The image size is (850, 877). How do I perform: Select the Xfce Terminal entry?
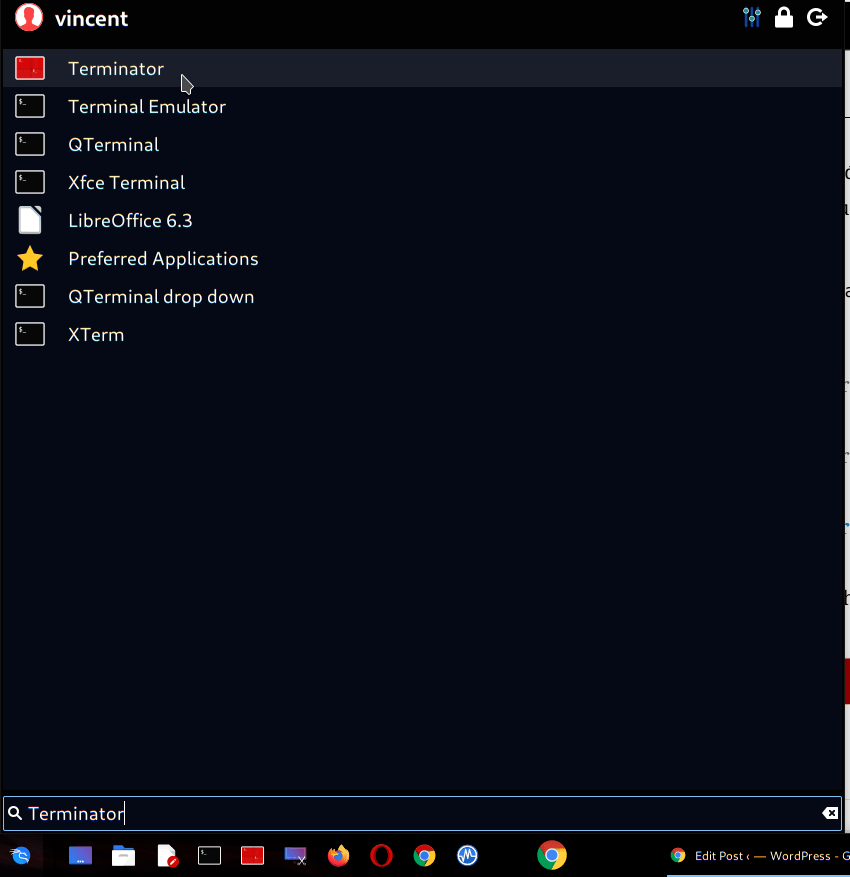(x=126, y=183)
